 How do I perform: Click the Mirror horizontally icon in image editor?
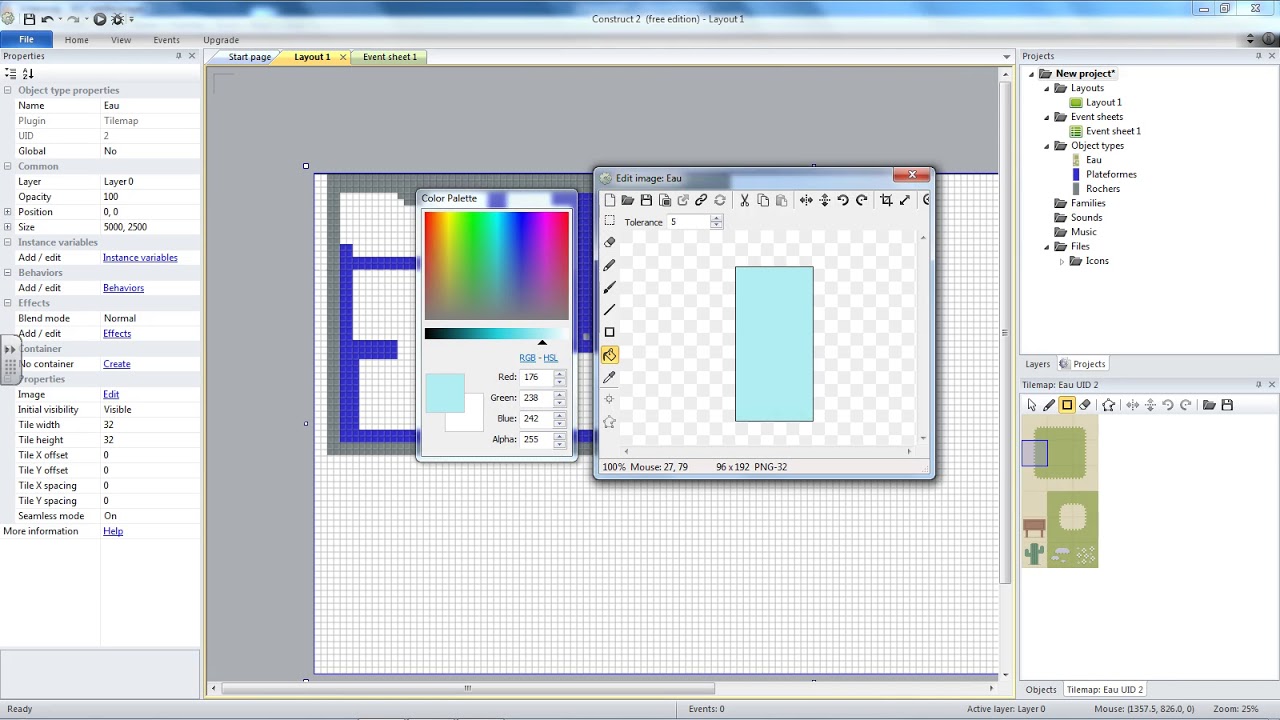pyautogui.click(x=806, y=200)
